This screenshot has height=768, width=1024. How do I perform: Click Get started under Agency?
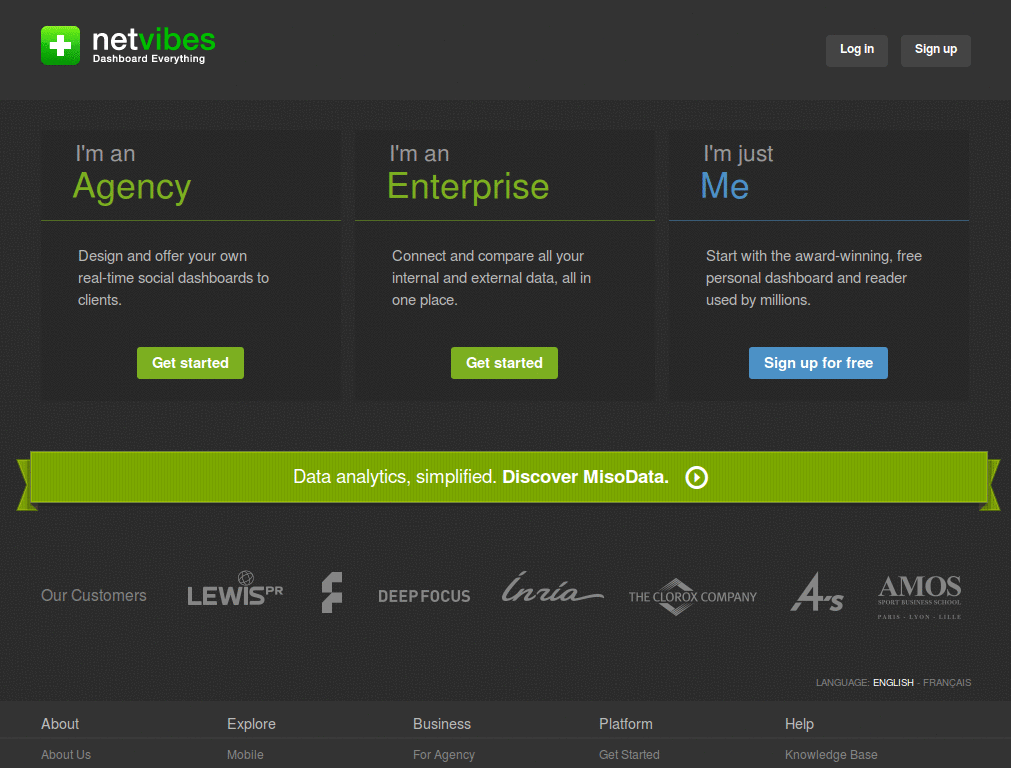pyautogui.click(x=190, y=362)
